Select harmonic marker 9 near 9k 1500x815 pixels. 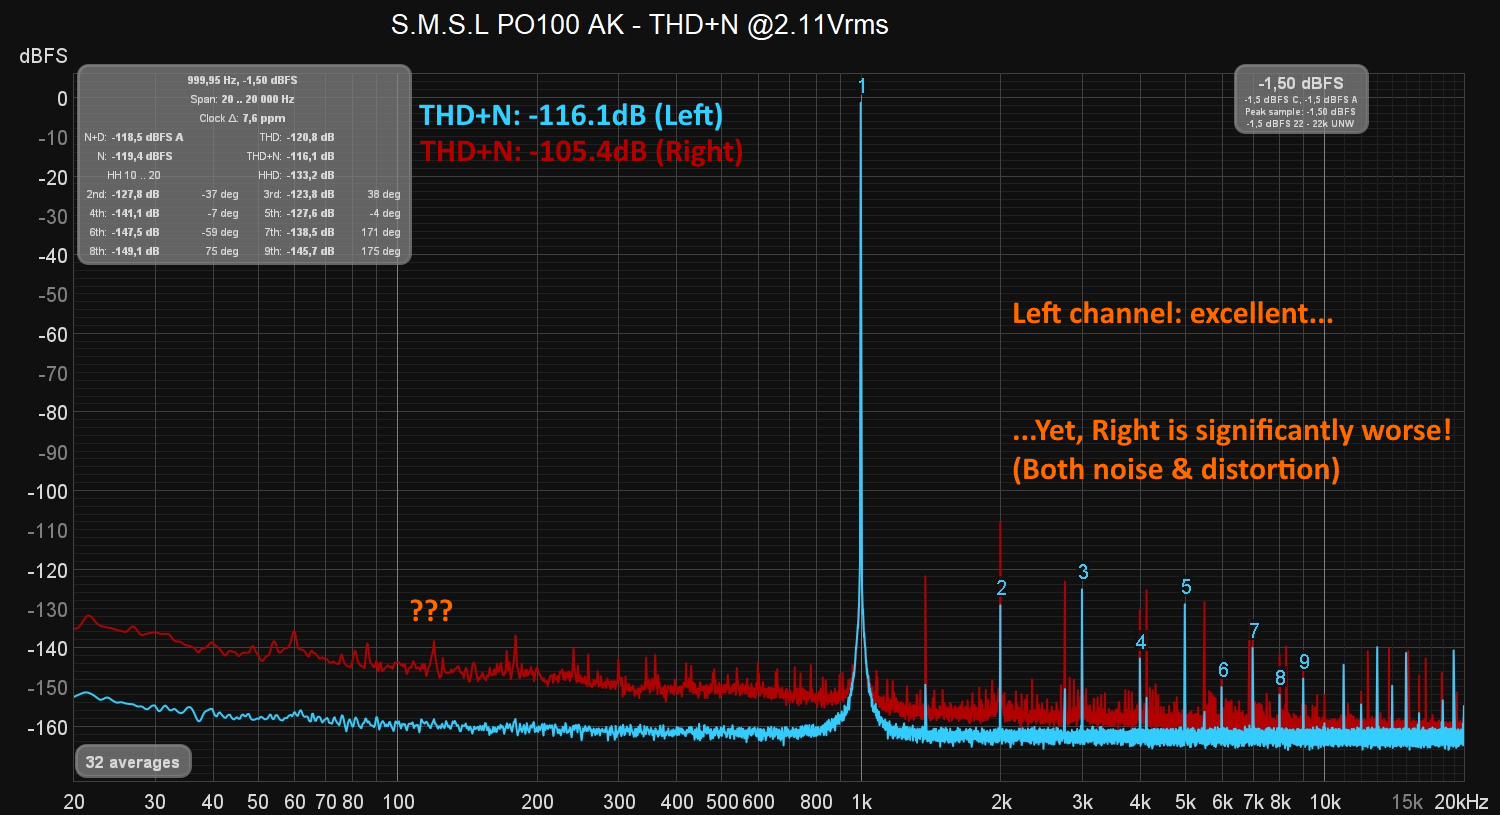pos(1304,662)
